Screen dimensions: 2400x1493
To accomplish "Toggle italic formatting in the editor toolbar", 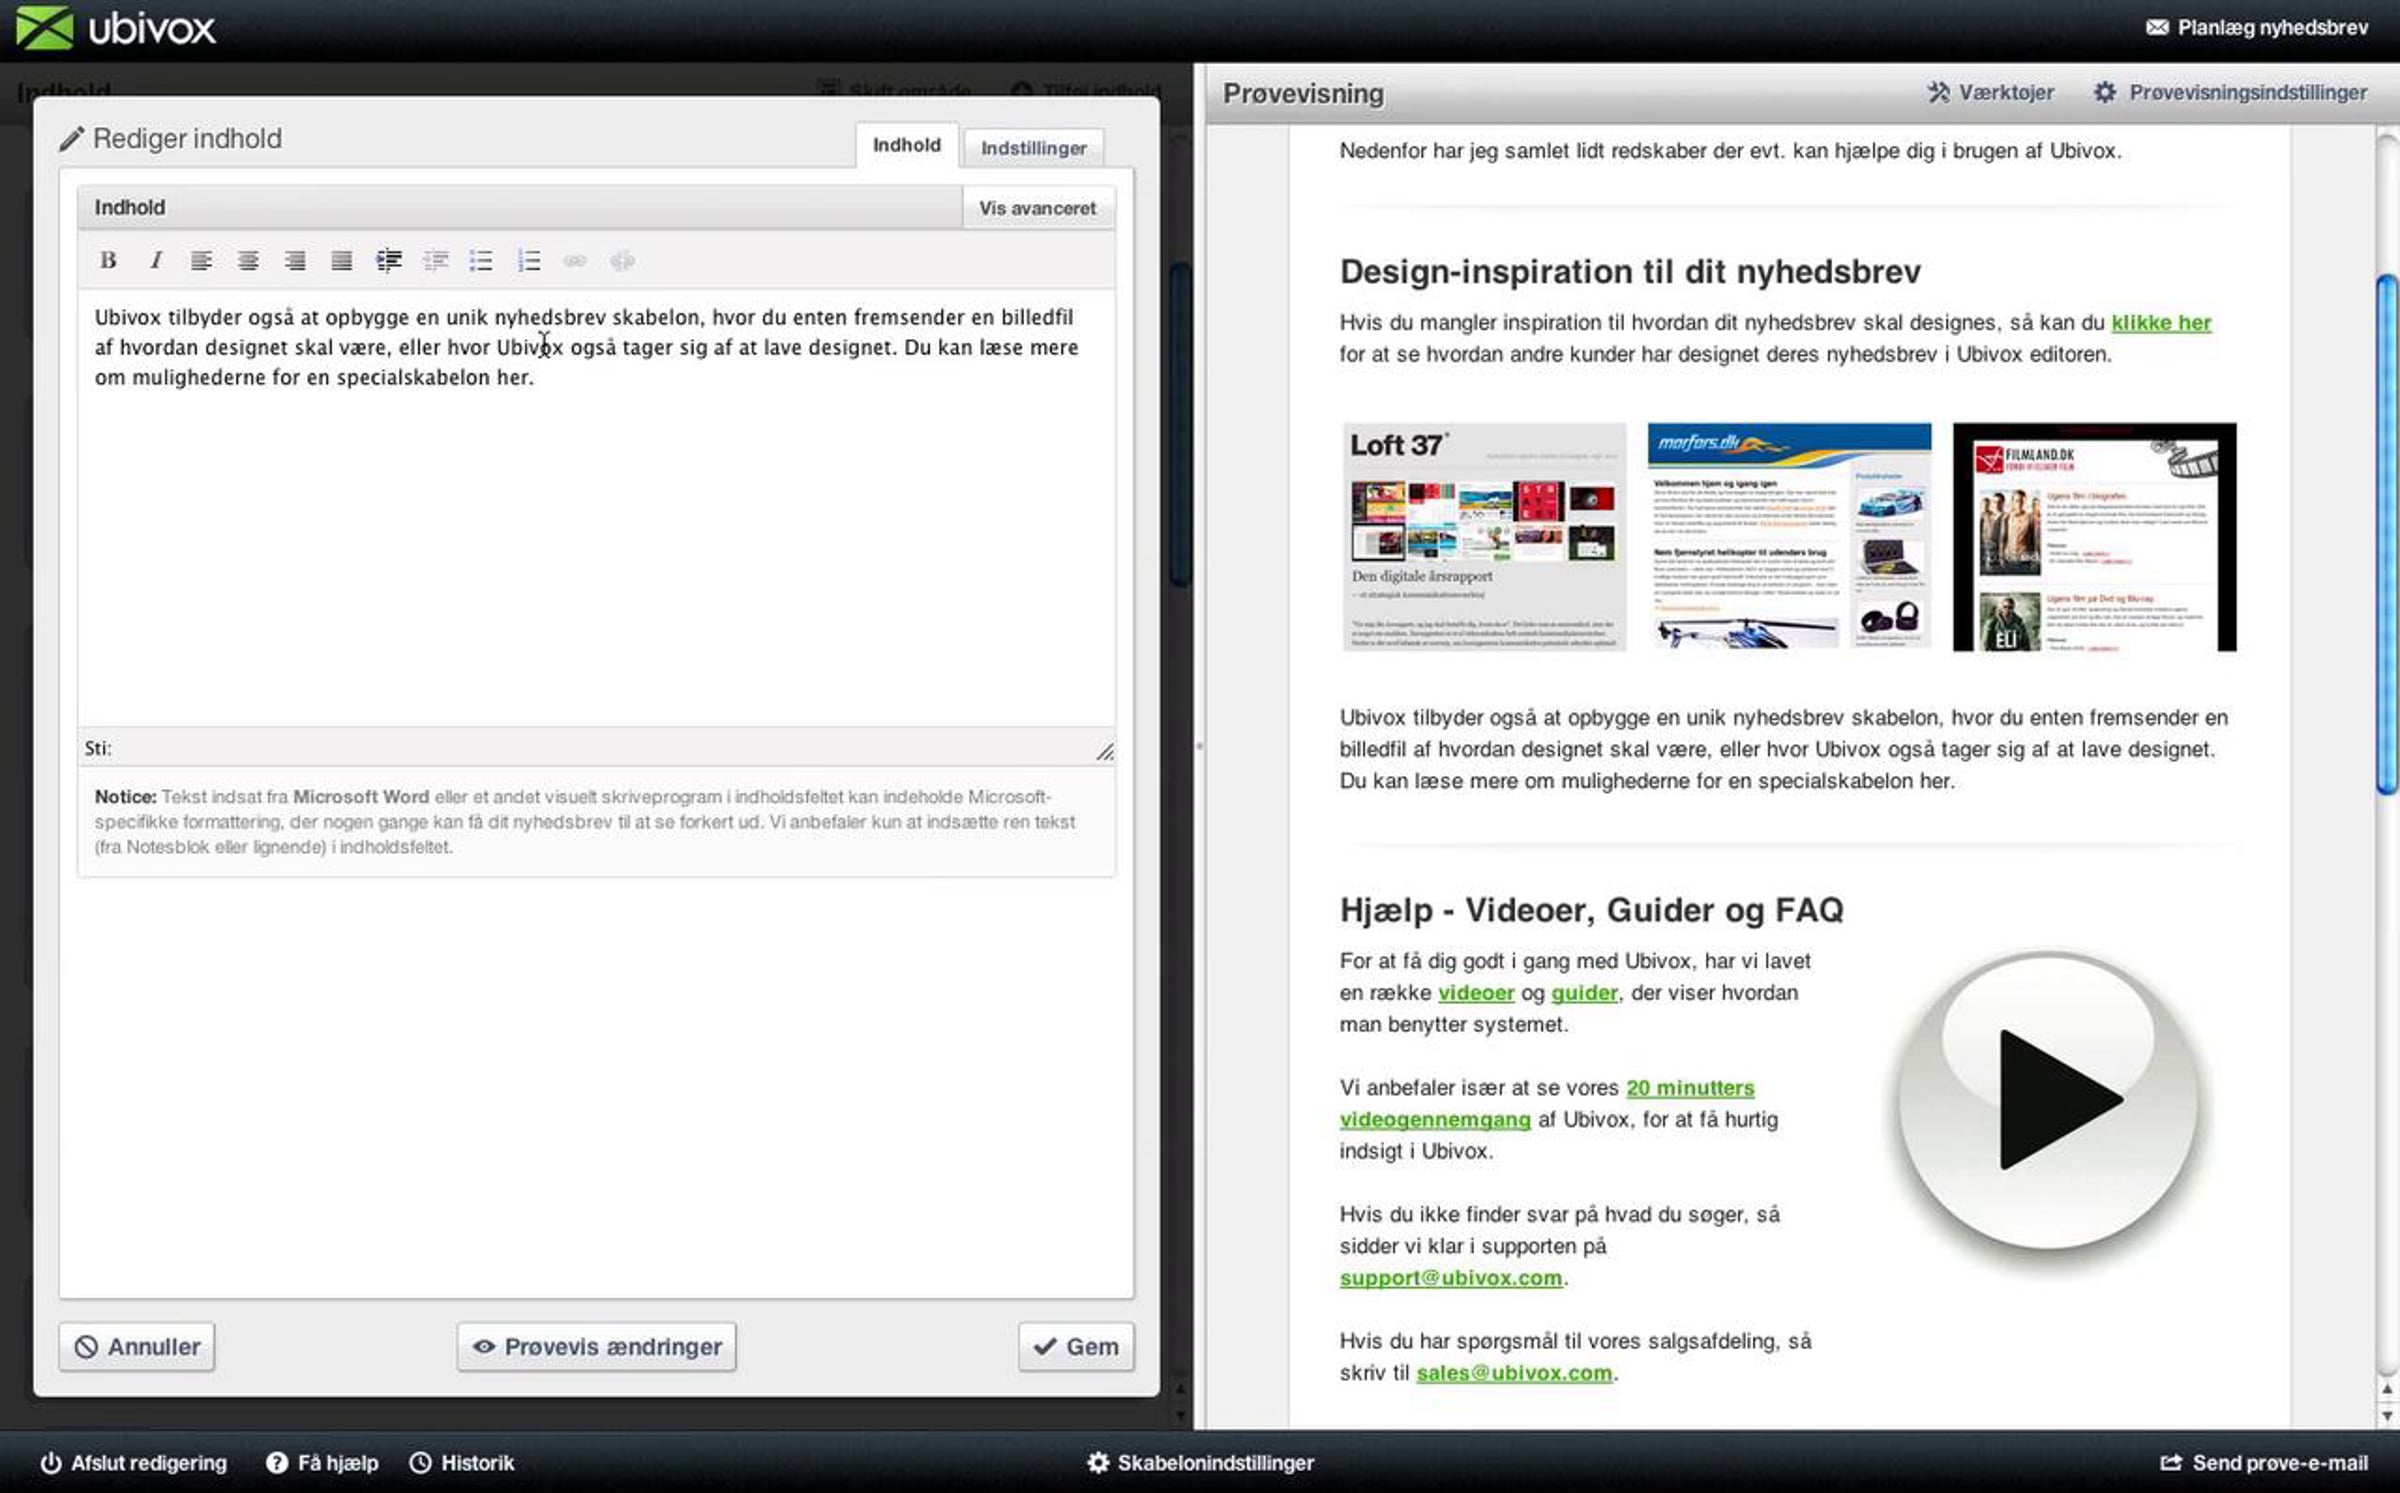I will coord(155,261).
